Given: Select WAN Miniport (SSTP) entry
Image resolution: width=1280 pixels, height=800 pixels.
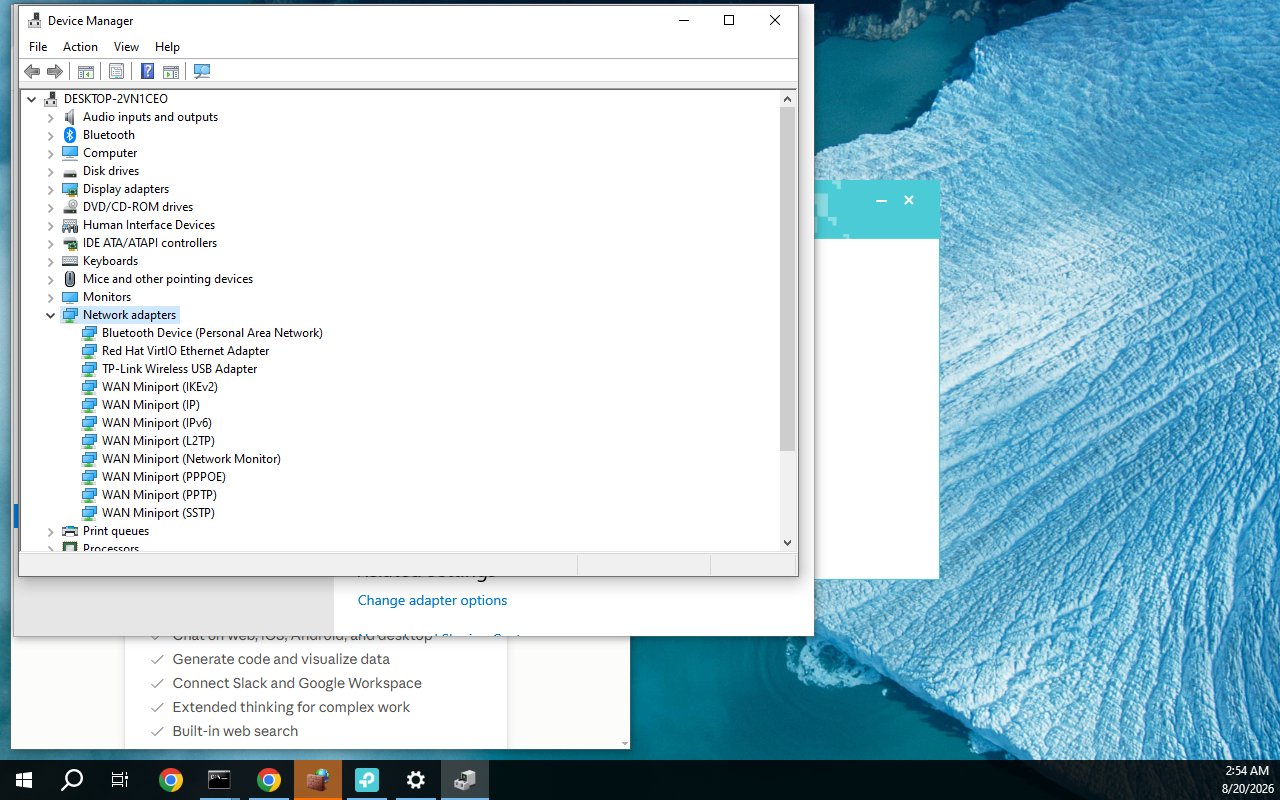Looking at the screenshot, I should (158, 513).
